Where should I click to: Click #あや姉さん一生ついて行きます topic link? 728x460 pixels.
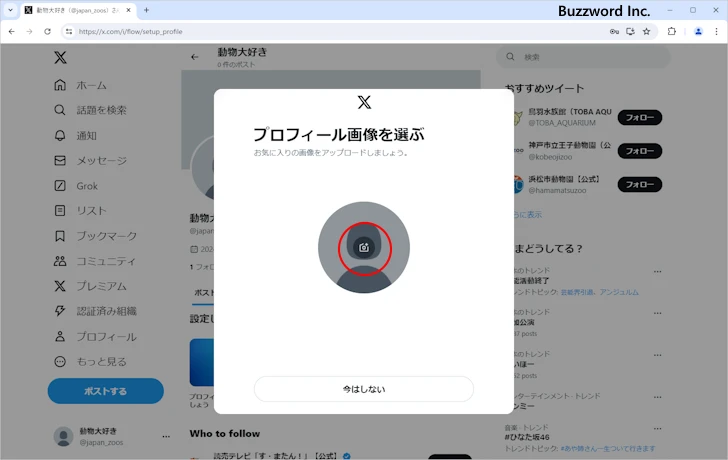pyautogui.click(x=608, y=448)
